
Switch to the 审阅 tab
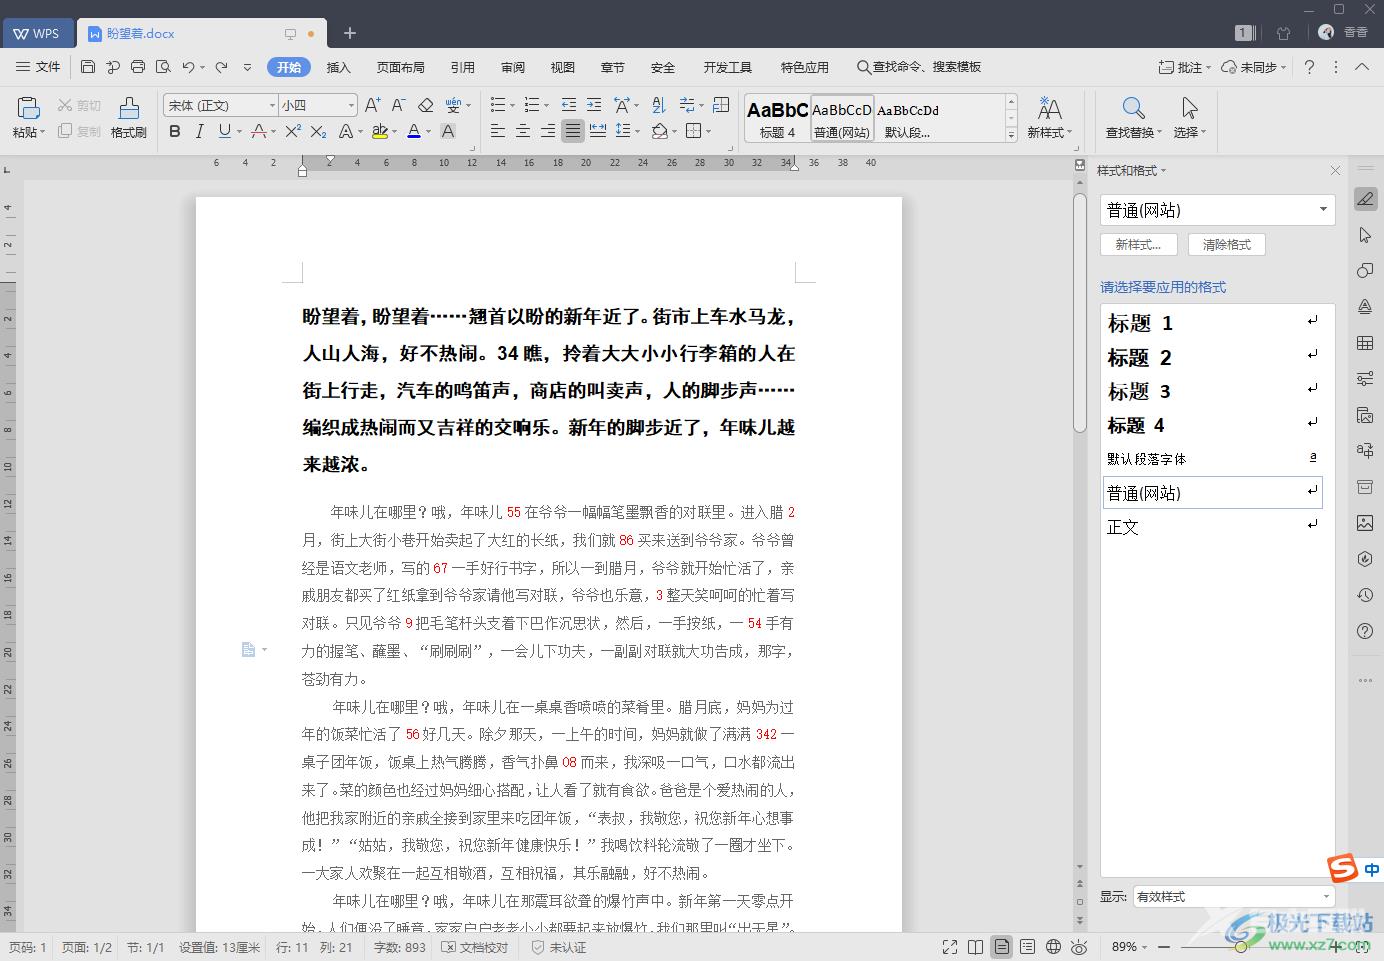tap(513, 67)
